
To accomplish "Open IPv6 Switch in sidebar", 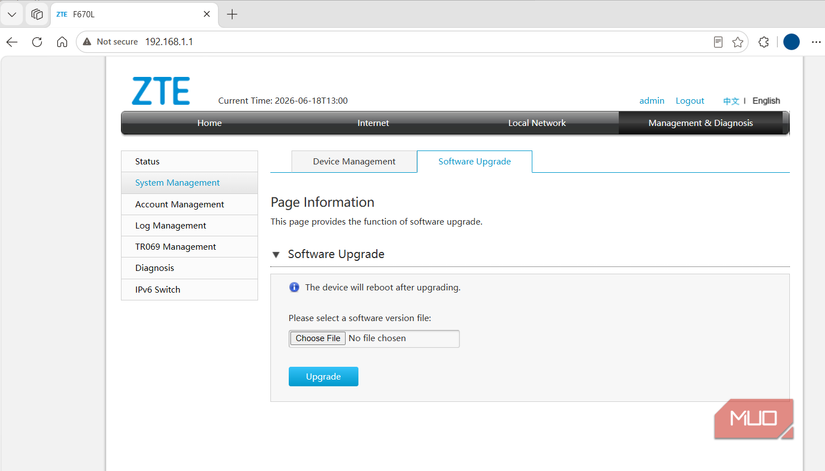I will pos(189,289).
